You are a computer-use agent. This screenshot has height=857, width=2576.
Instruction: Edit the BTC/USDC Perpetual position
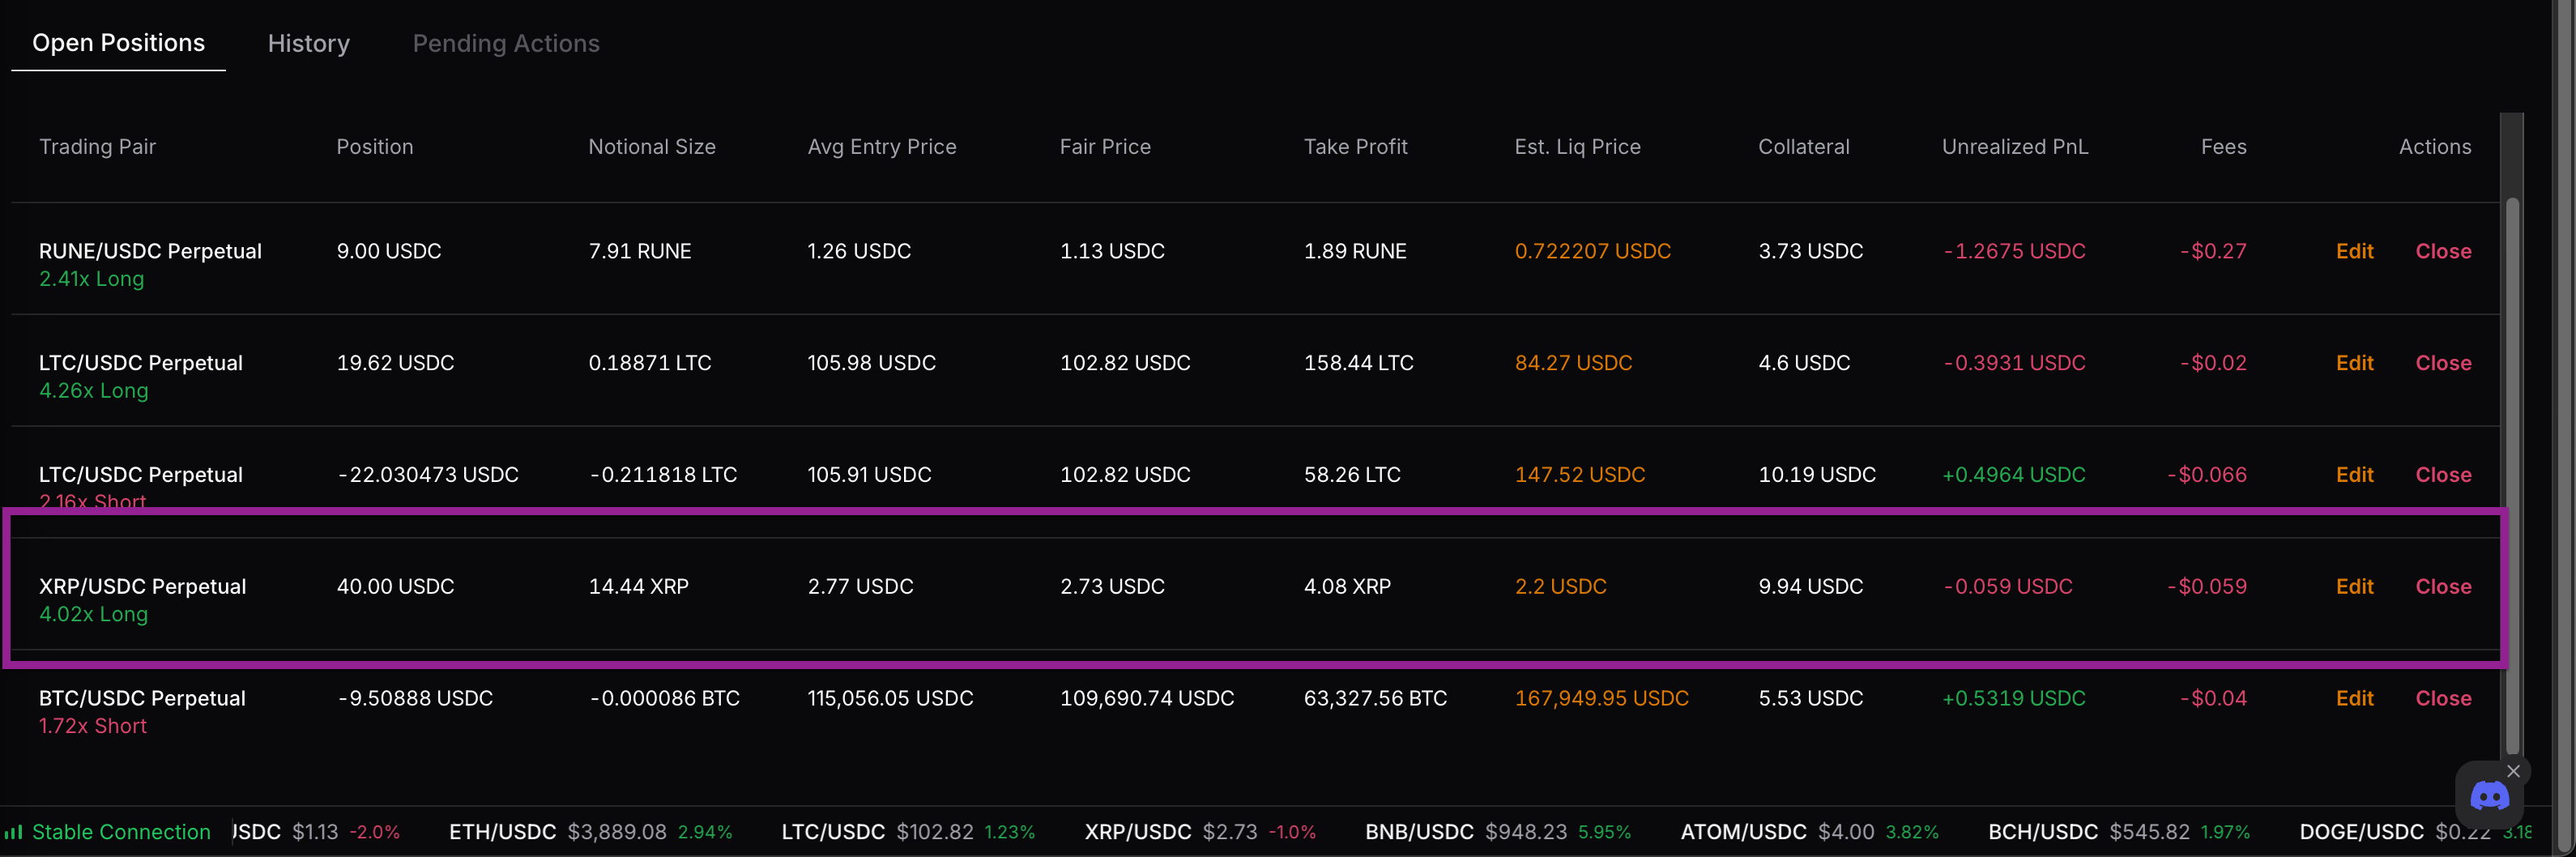click(2353, 699)
